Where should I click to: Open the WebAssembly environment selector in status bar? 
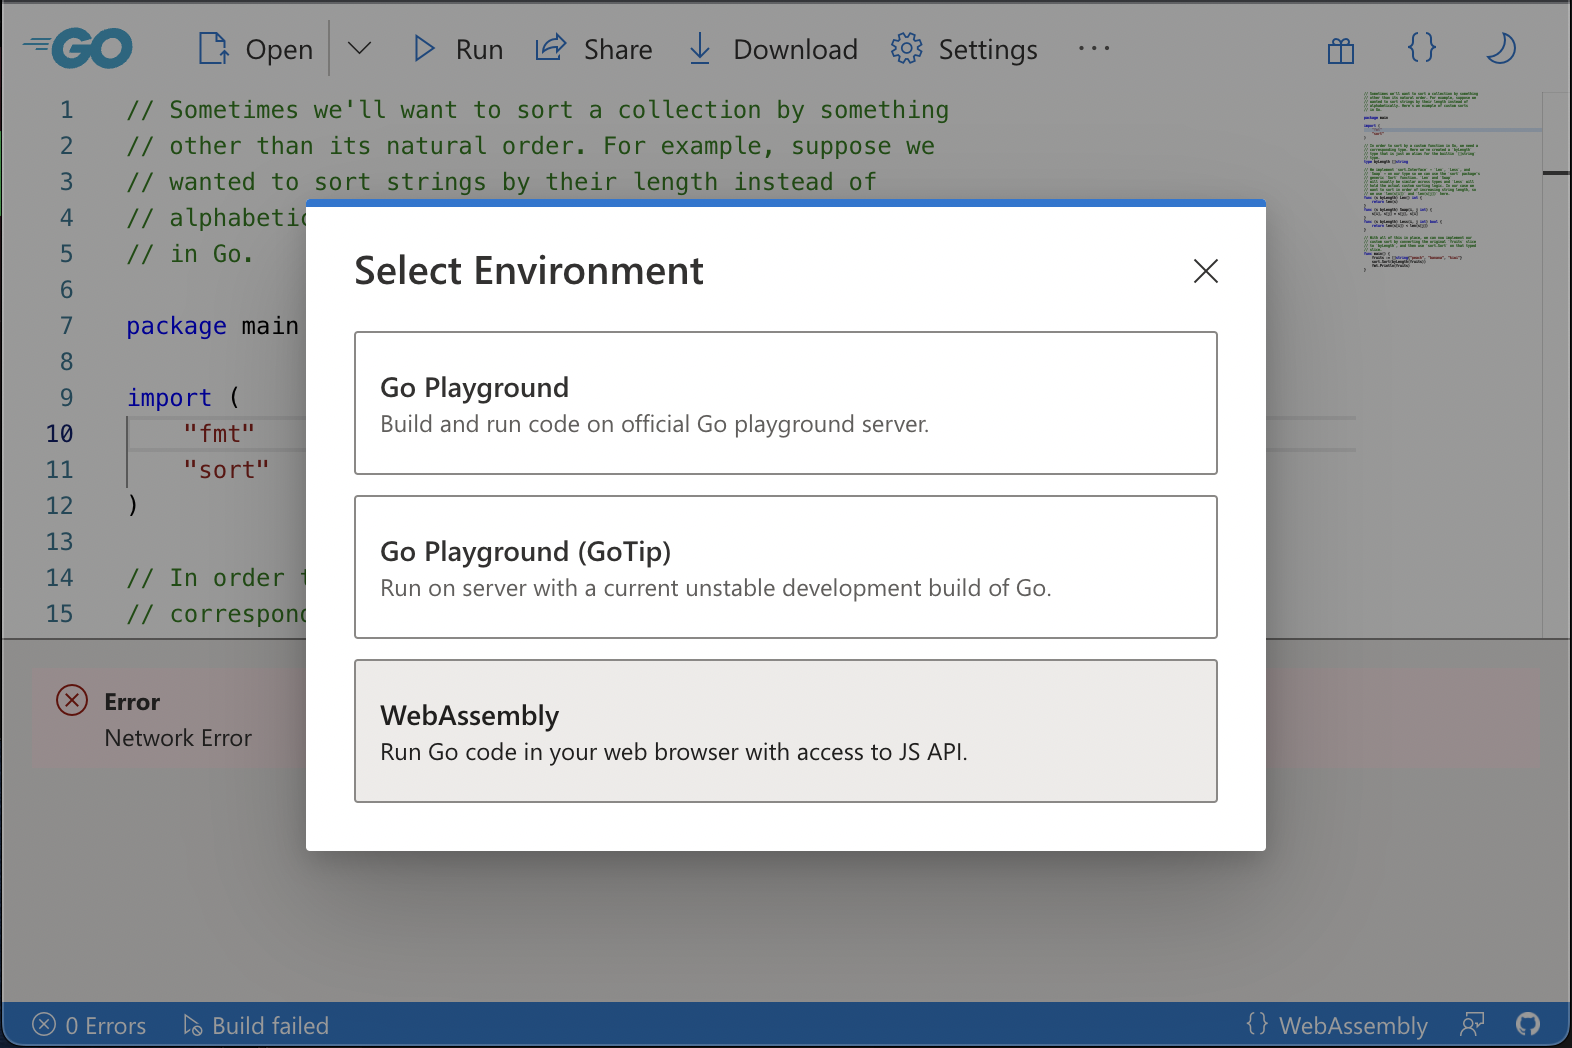(x=1337, y=1025)
